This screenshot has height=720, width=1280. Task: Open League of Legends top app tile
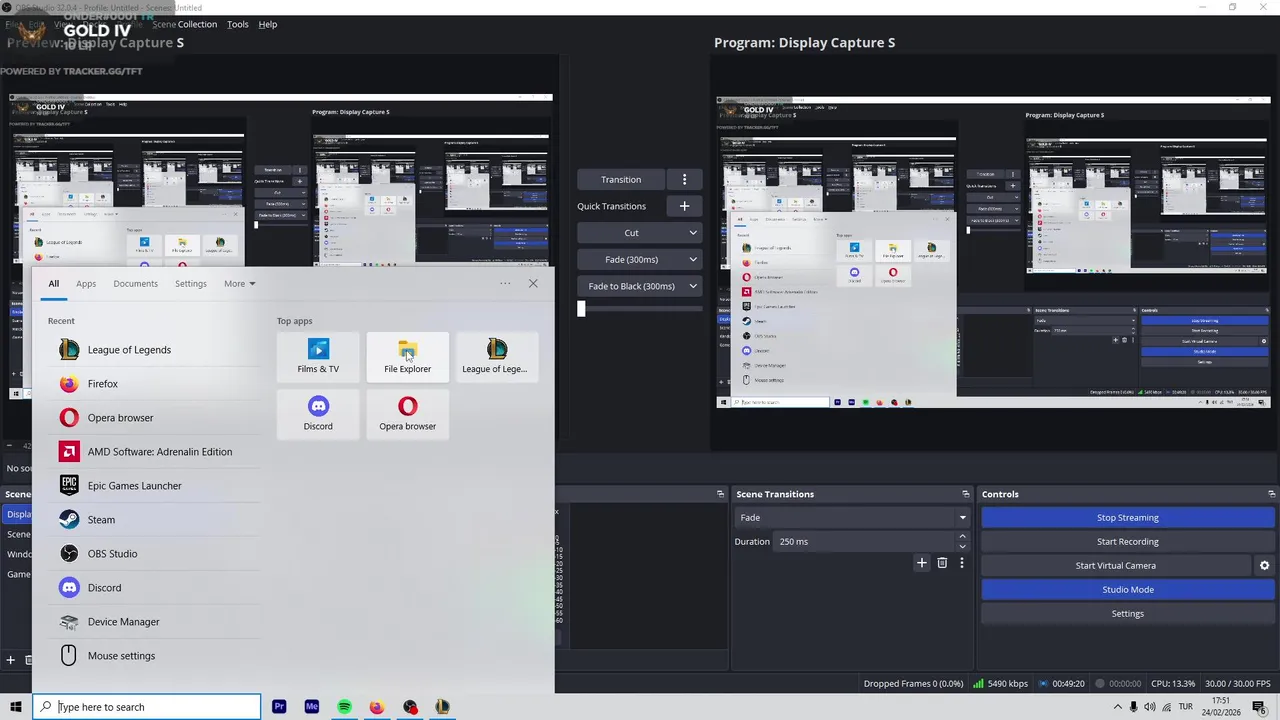click(497, 356)
